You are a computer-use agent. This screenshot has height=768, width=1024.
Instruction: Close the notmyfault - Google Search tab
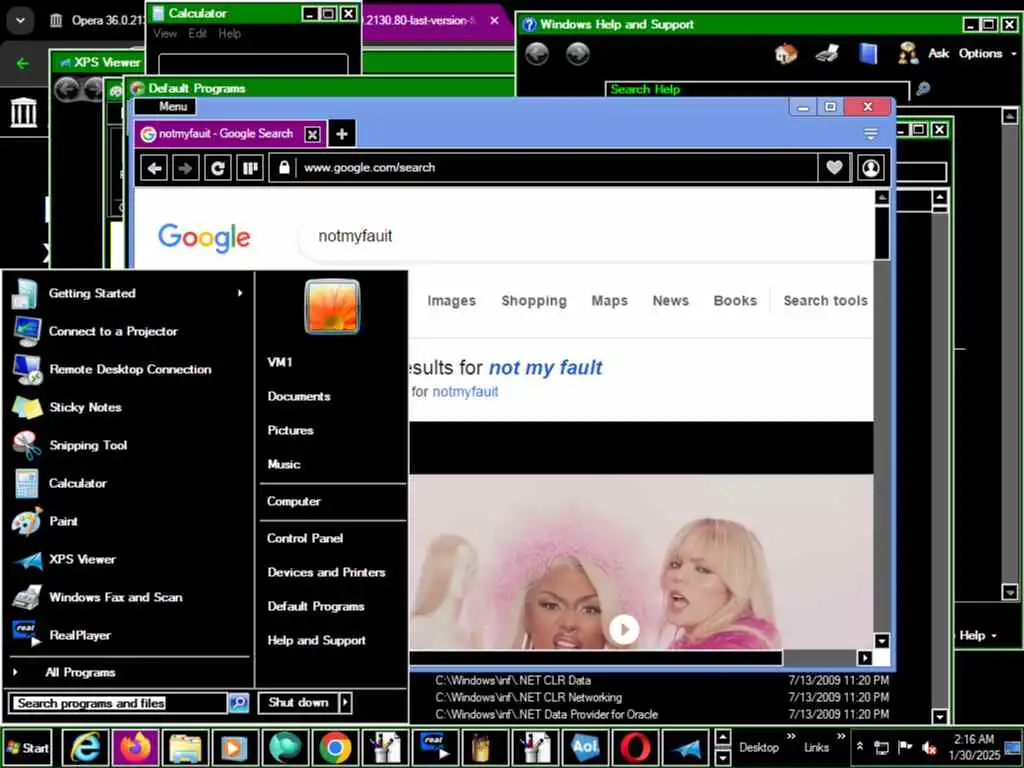pos(313,135)
